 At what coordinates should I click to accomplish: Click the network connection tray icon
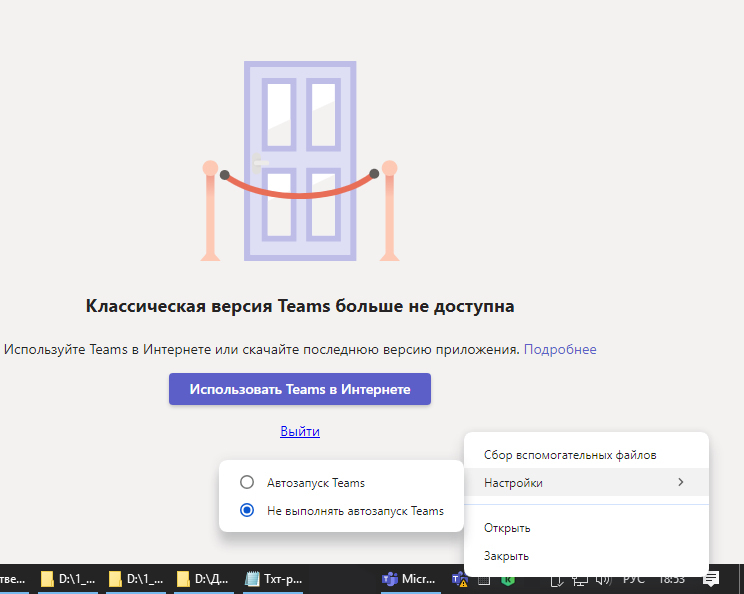click(580, 578)
